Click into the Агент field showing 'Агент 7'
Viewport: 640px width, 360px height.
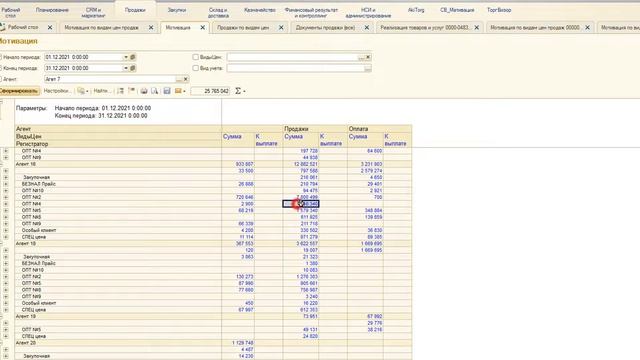110,79
